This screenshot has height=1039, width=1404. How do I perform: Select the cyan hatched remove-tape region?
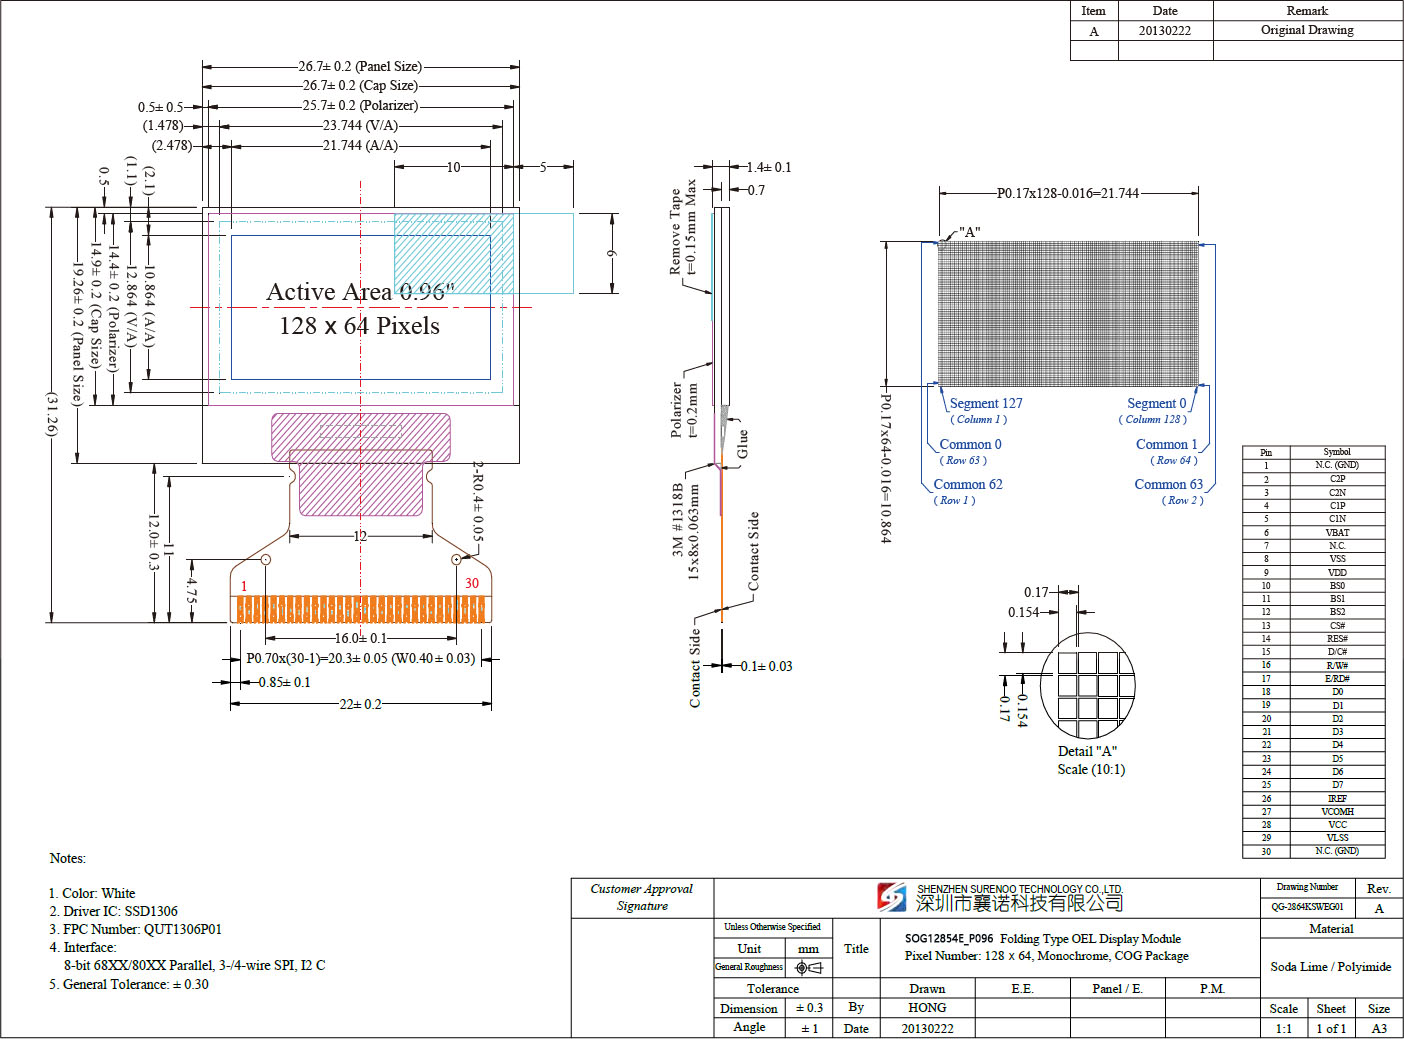tap(453, 253)
